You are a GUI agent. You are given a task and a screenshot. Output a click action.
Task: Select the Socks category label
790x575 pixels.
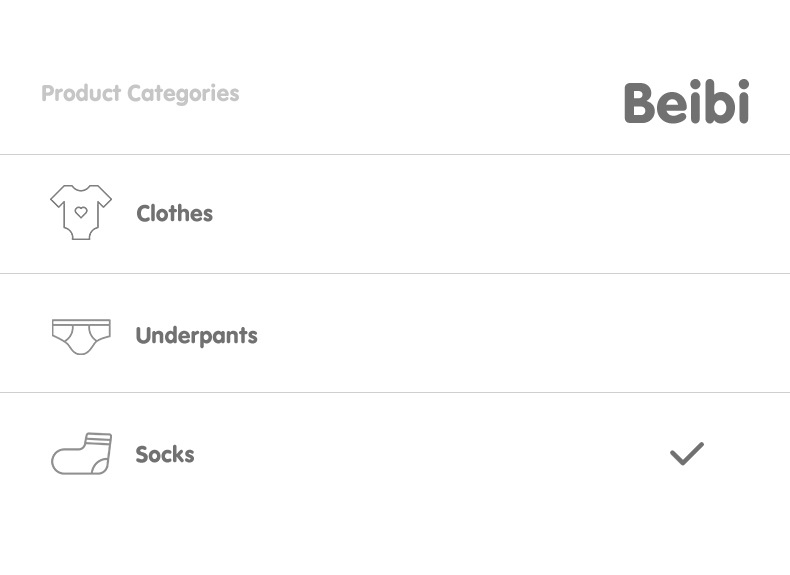point(165,454)
